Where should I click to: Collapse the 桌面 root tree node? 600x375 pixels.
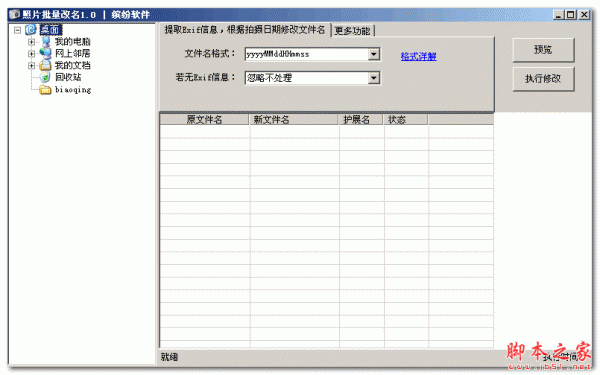[17, 30]
